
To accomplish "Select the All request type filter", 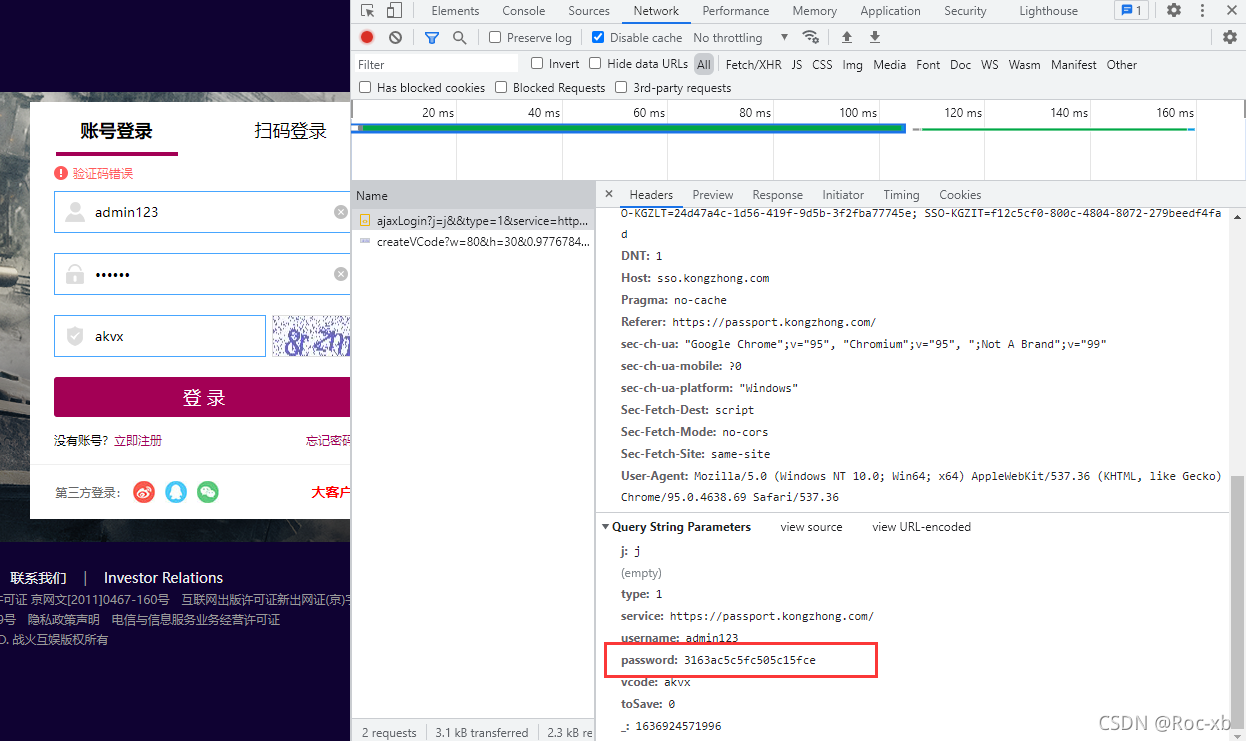I will click(x=704, y=64).
